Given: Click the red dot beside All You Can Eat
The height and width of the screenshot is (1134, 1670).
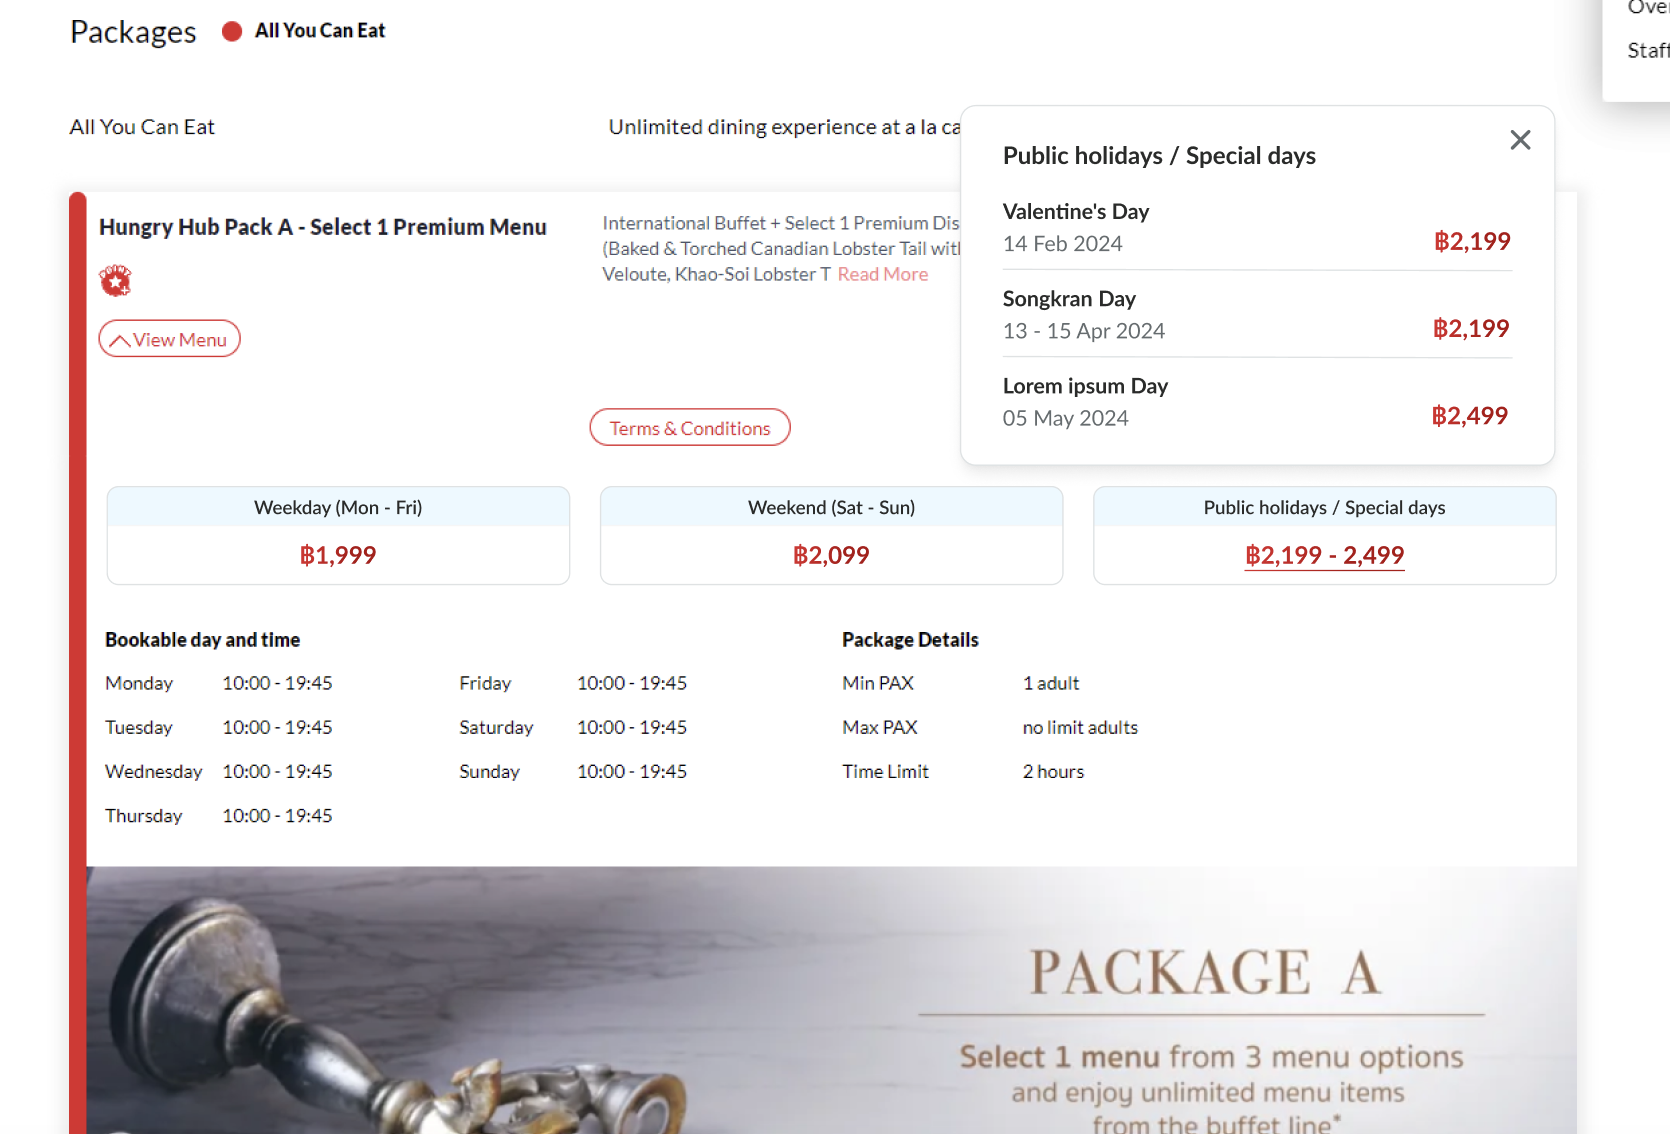Looking at the screenshot, I should [x=232, y=31].
